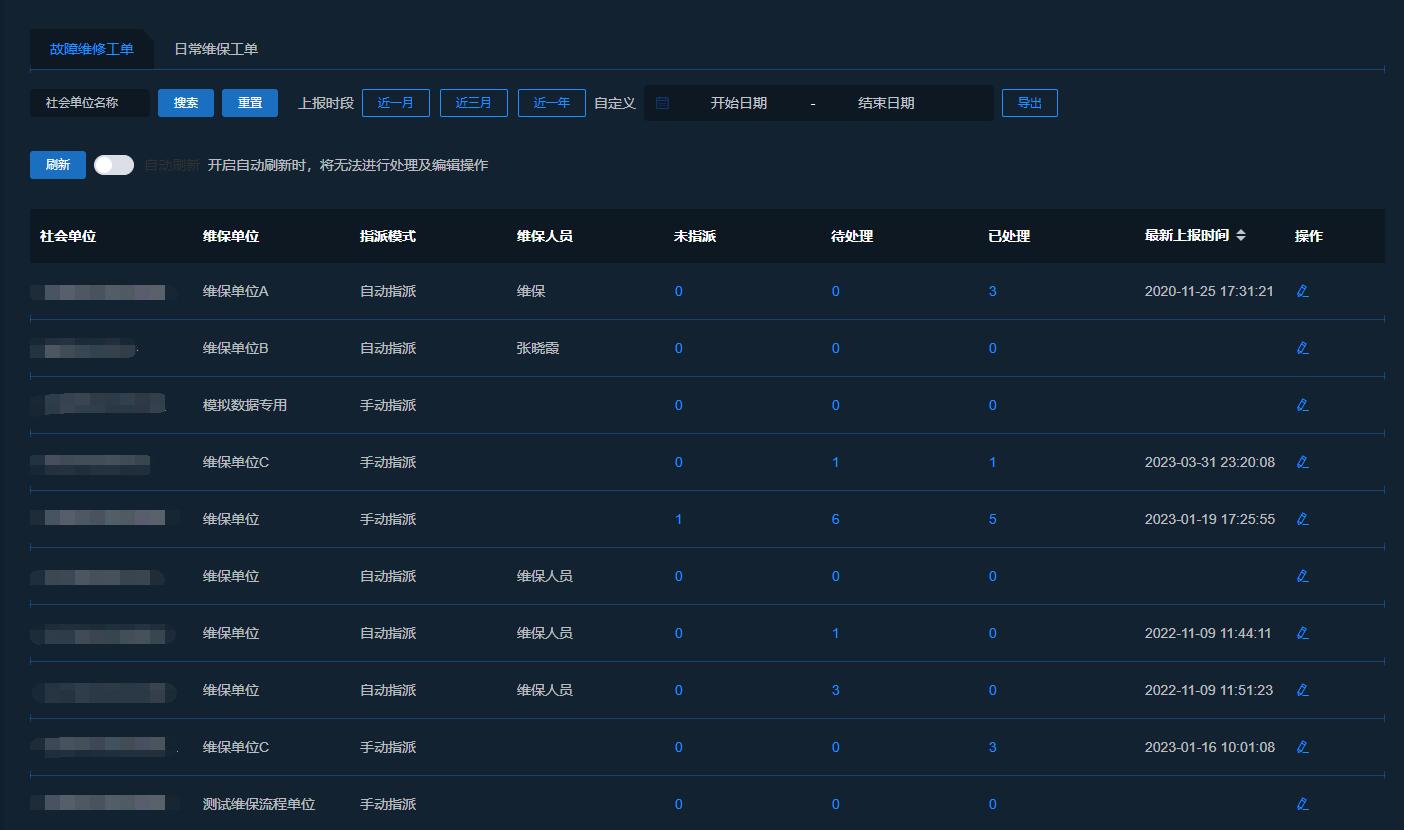The width and height of the screenshot is (1404, 830).
Task: Select timestamp 2022-11-09 11:51:23
Action: [x=1209, y=690]
